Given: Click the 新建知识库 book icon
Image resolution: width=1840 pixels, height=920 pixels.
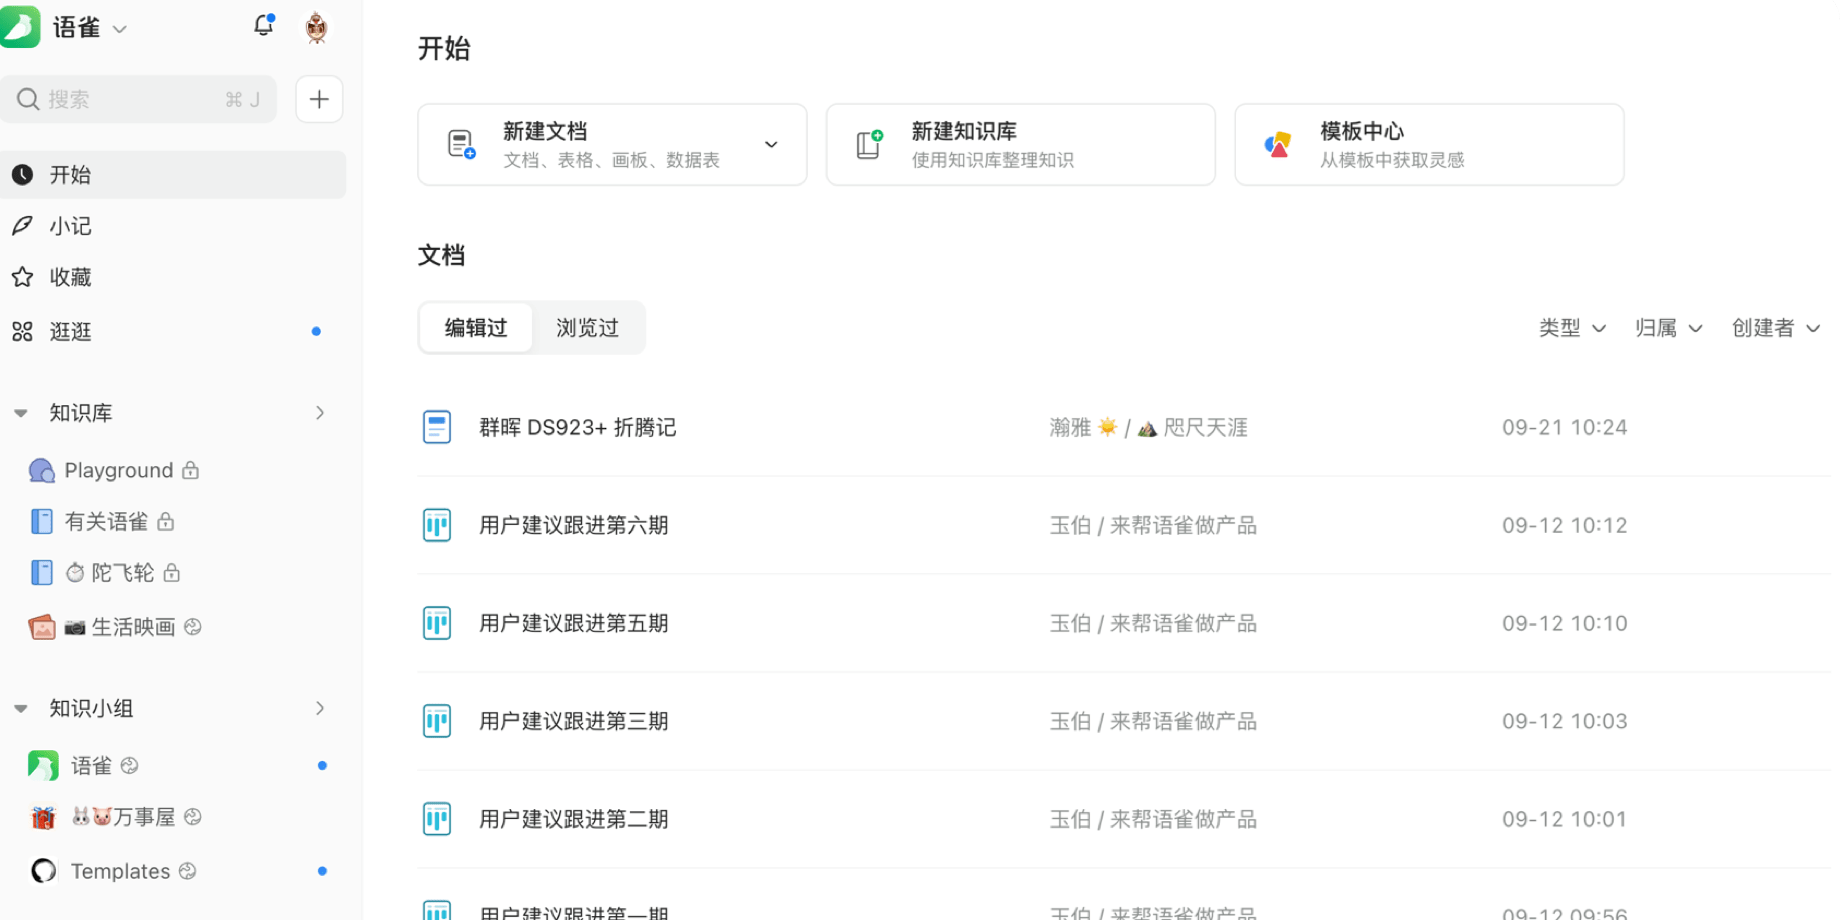Looking at the screenshot, I should [869, 144].
